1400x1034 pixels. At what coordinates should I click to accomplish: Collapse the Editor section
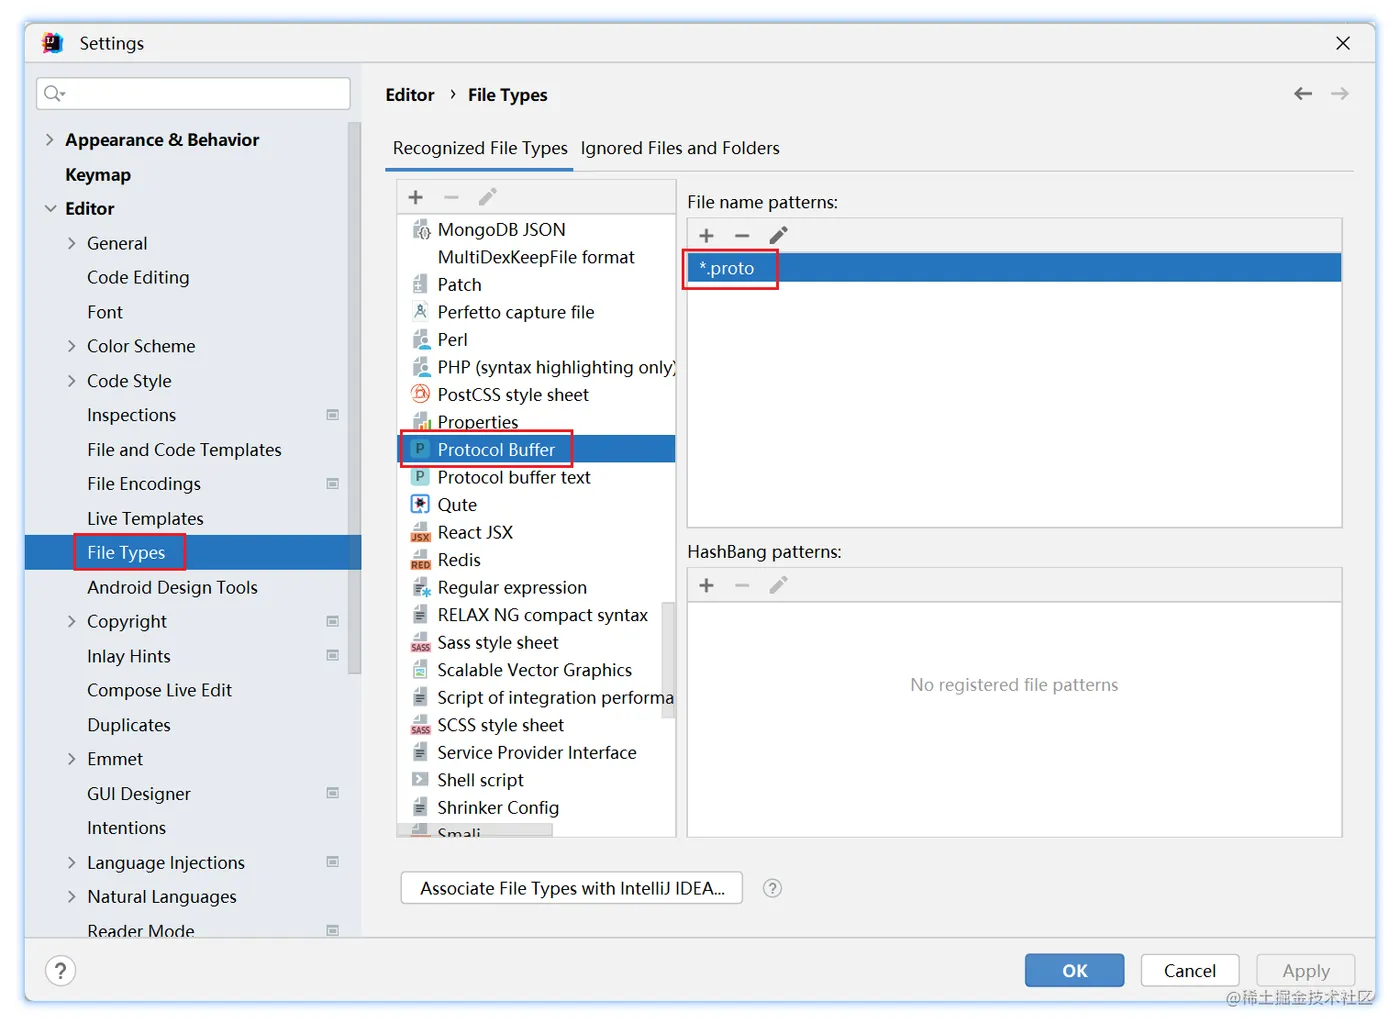[50, 208]
